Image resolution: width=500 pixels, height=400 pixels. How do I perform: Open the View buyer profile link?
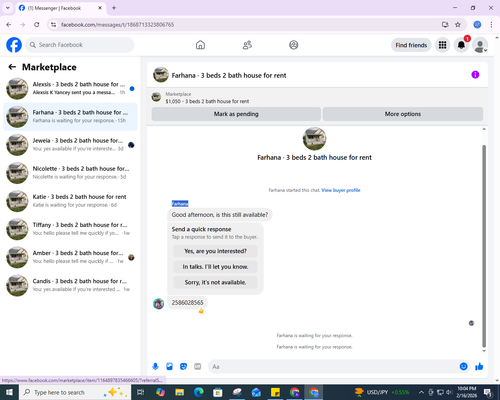tap(341, 190)
